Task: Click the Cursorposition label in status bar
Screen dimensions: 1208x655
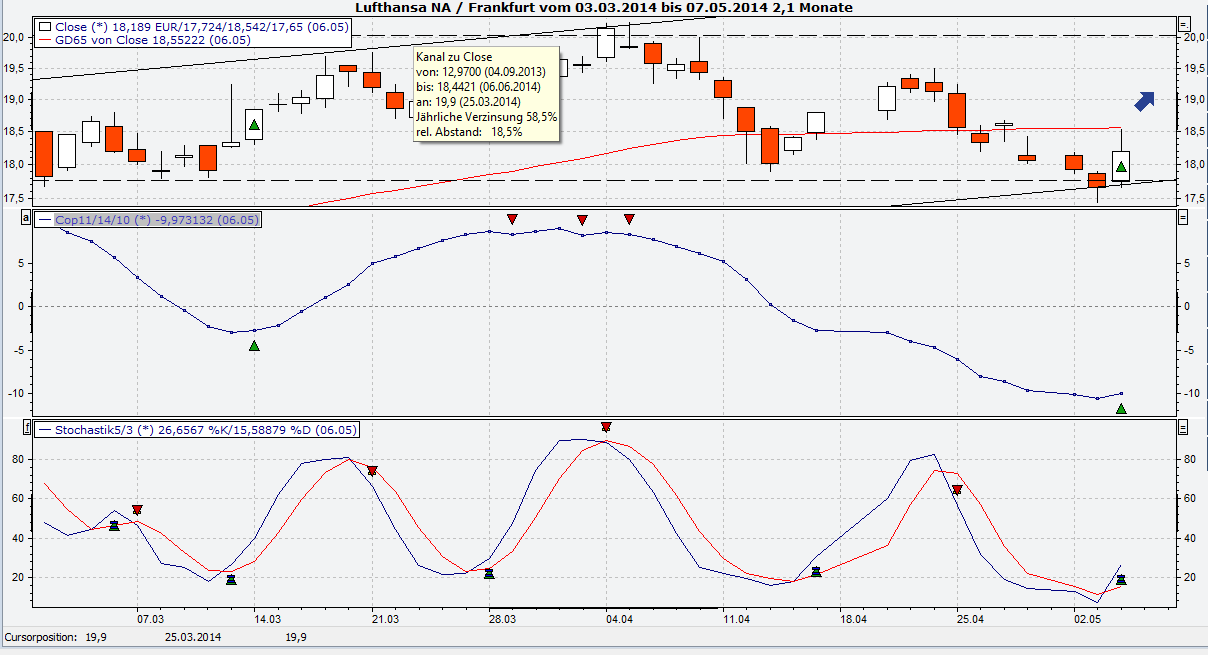Action: coord(39,636)
